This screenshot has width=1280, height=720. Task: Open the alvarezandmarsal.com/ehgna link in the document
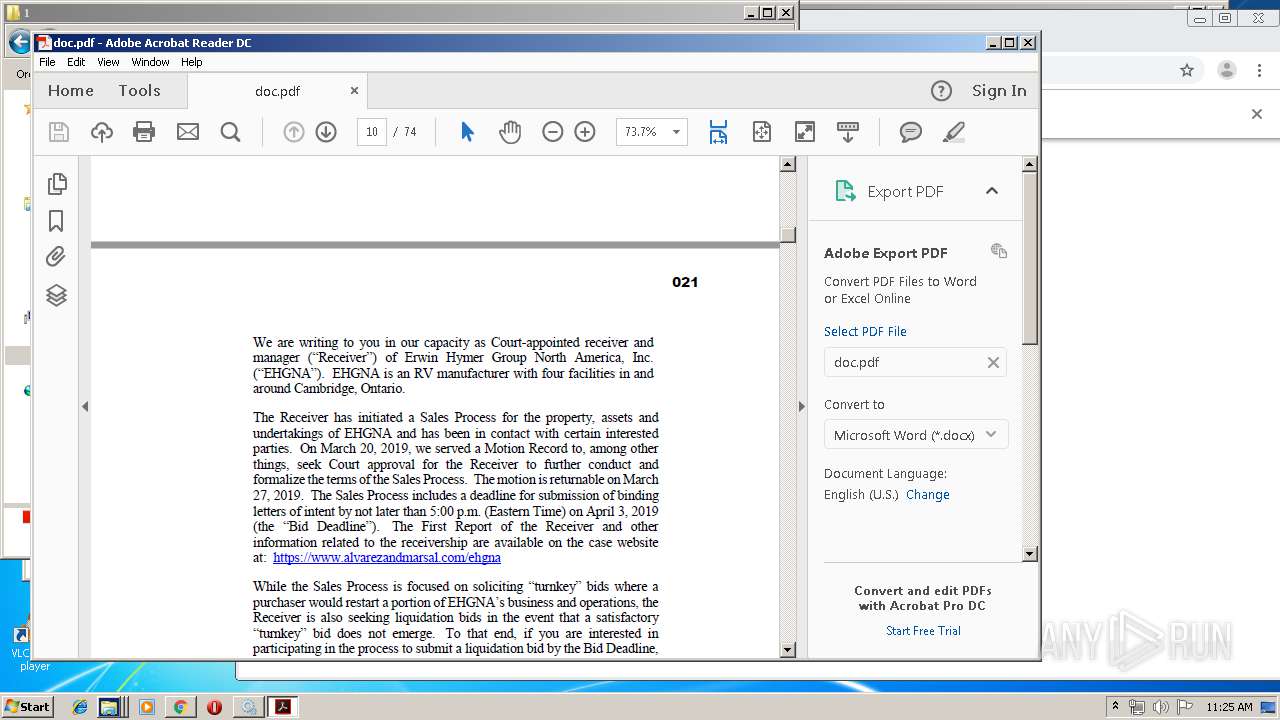pos(387,558)
